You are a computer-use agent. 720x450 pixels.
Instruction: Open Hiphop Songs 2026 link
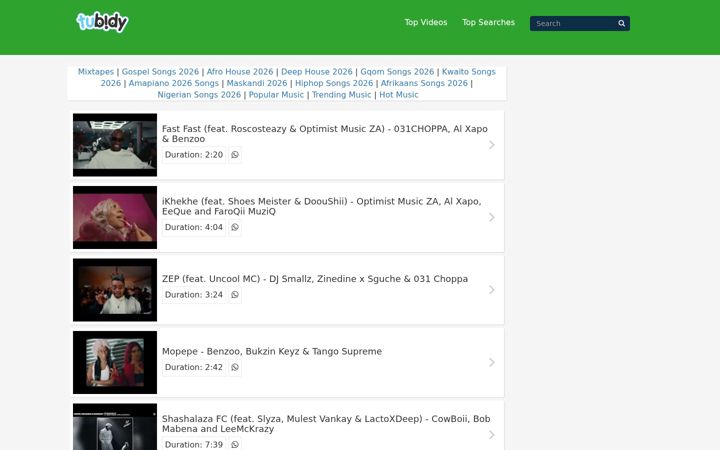click(334, 83)
